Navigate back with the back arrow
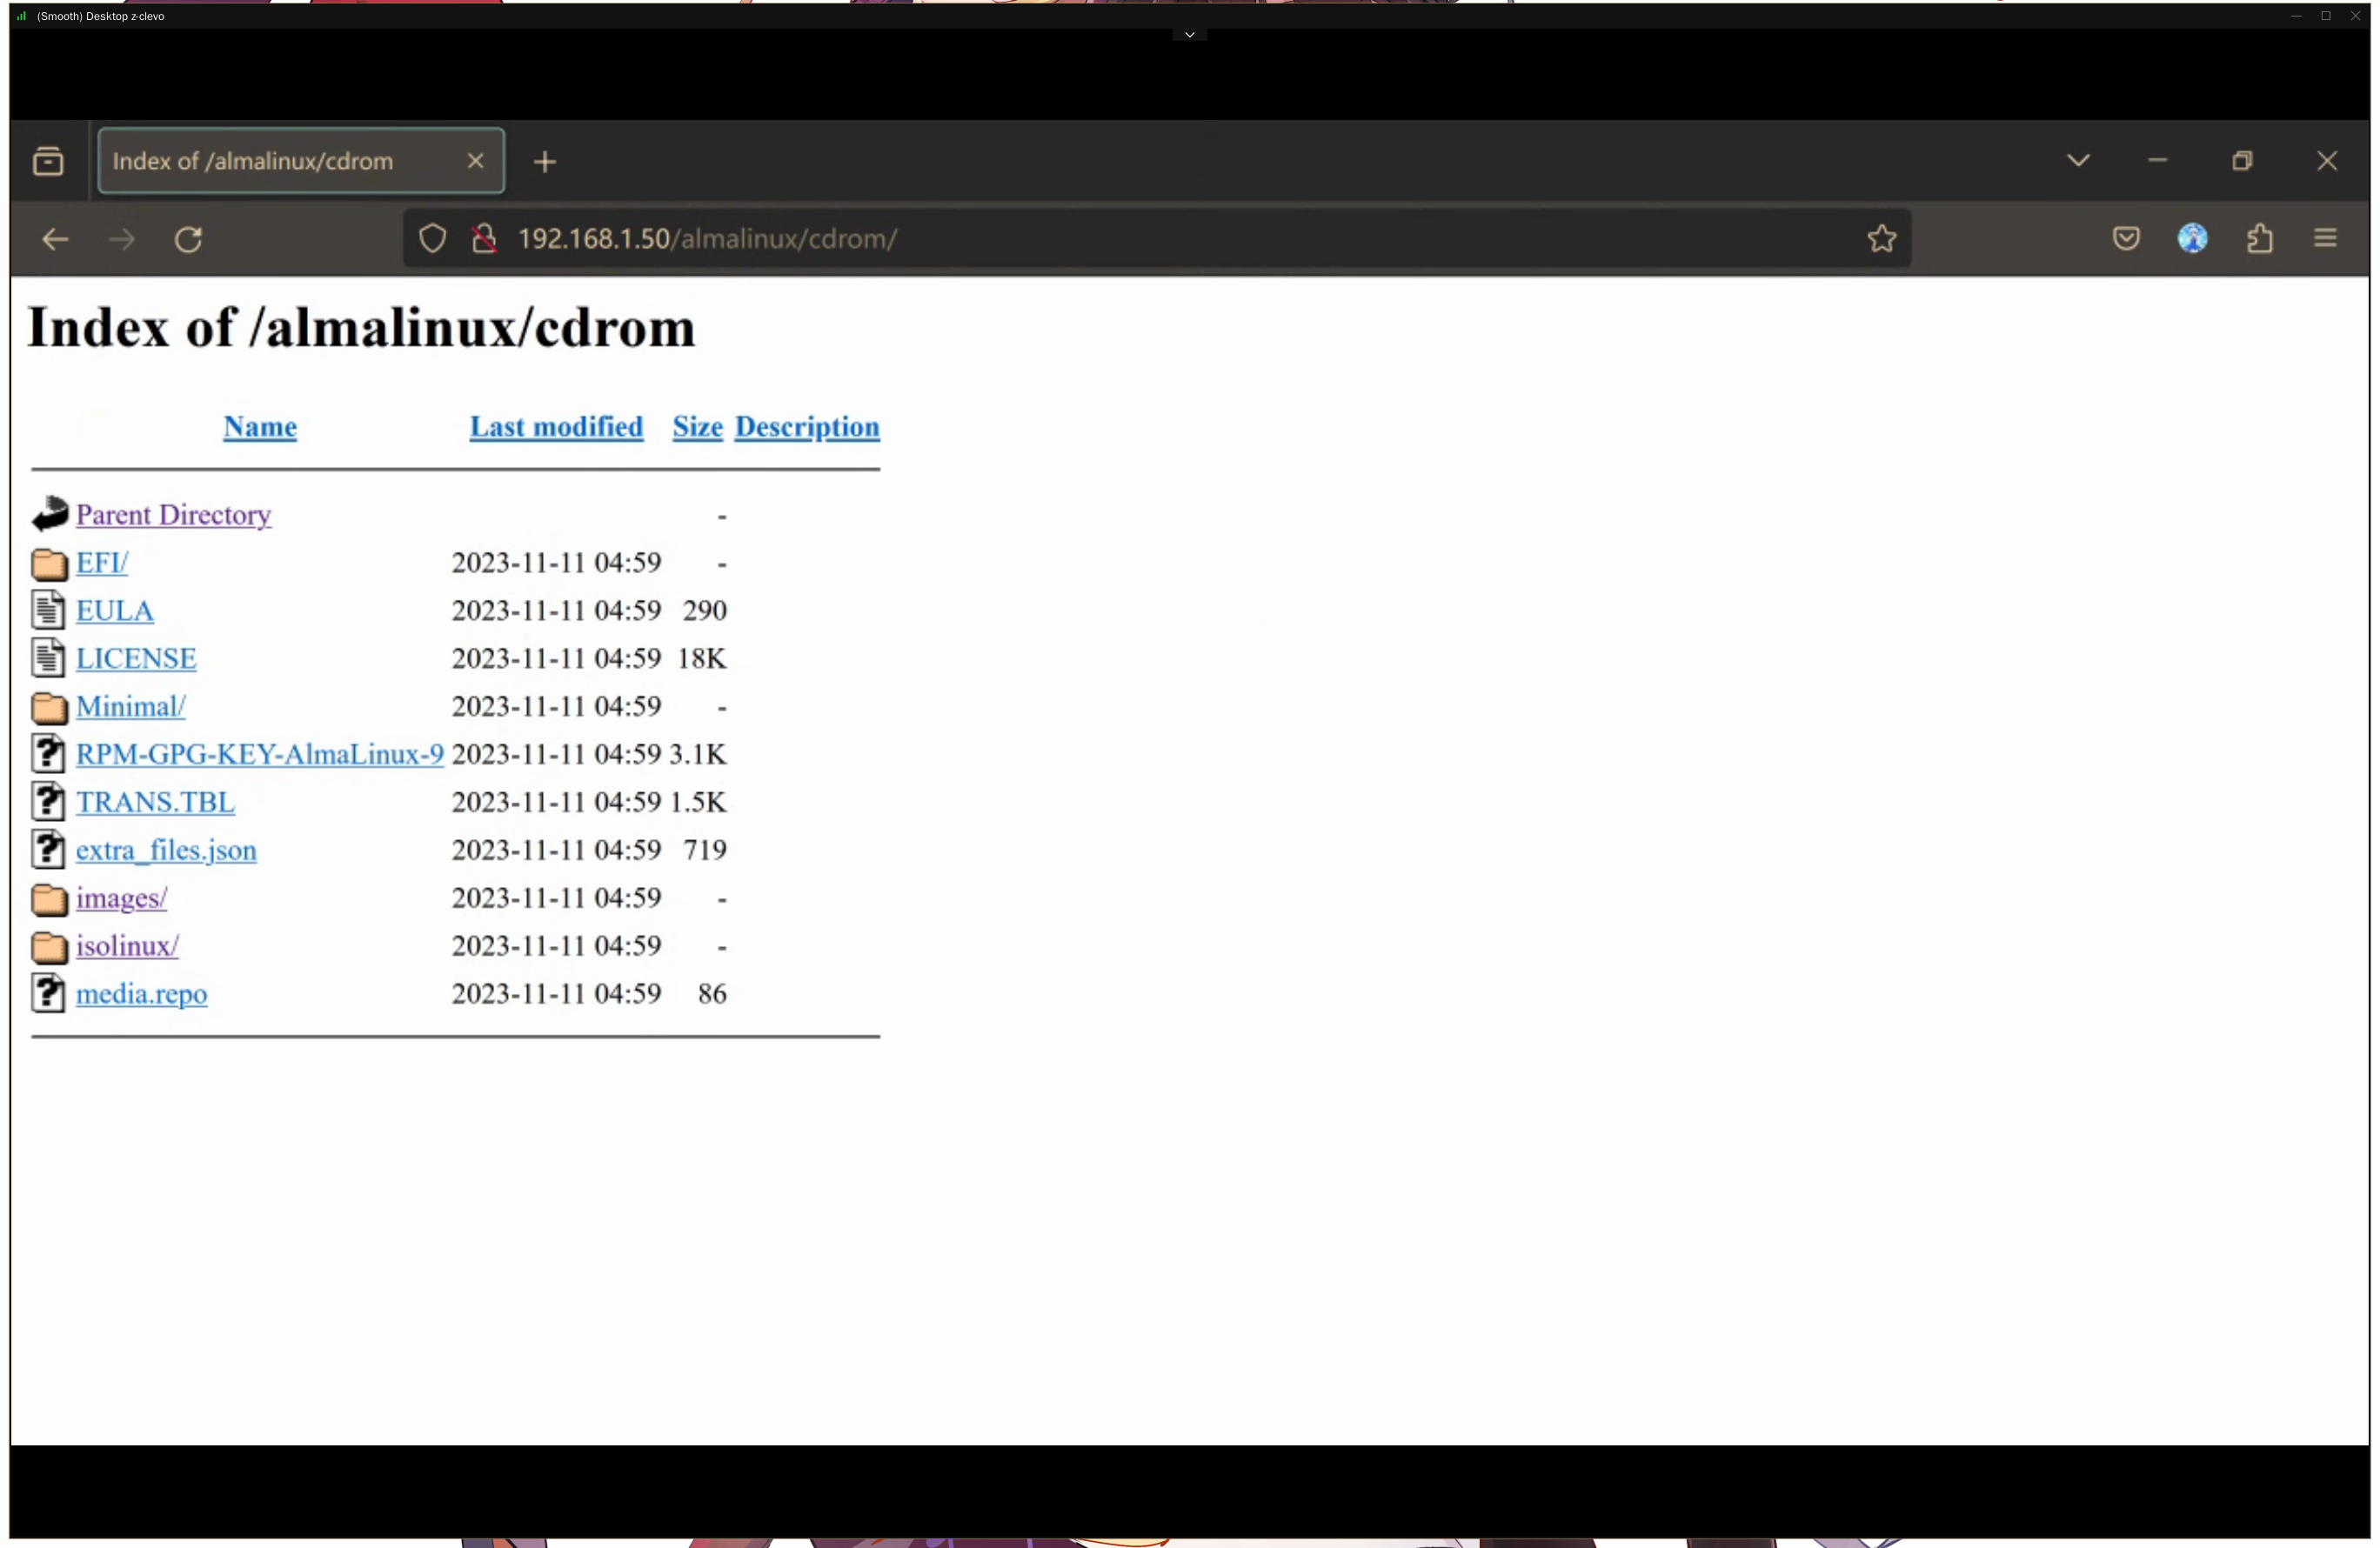2380x1548 pixels. 55,239
